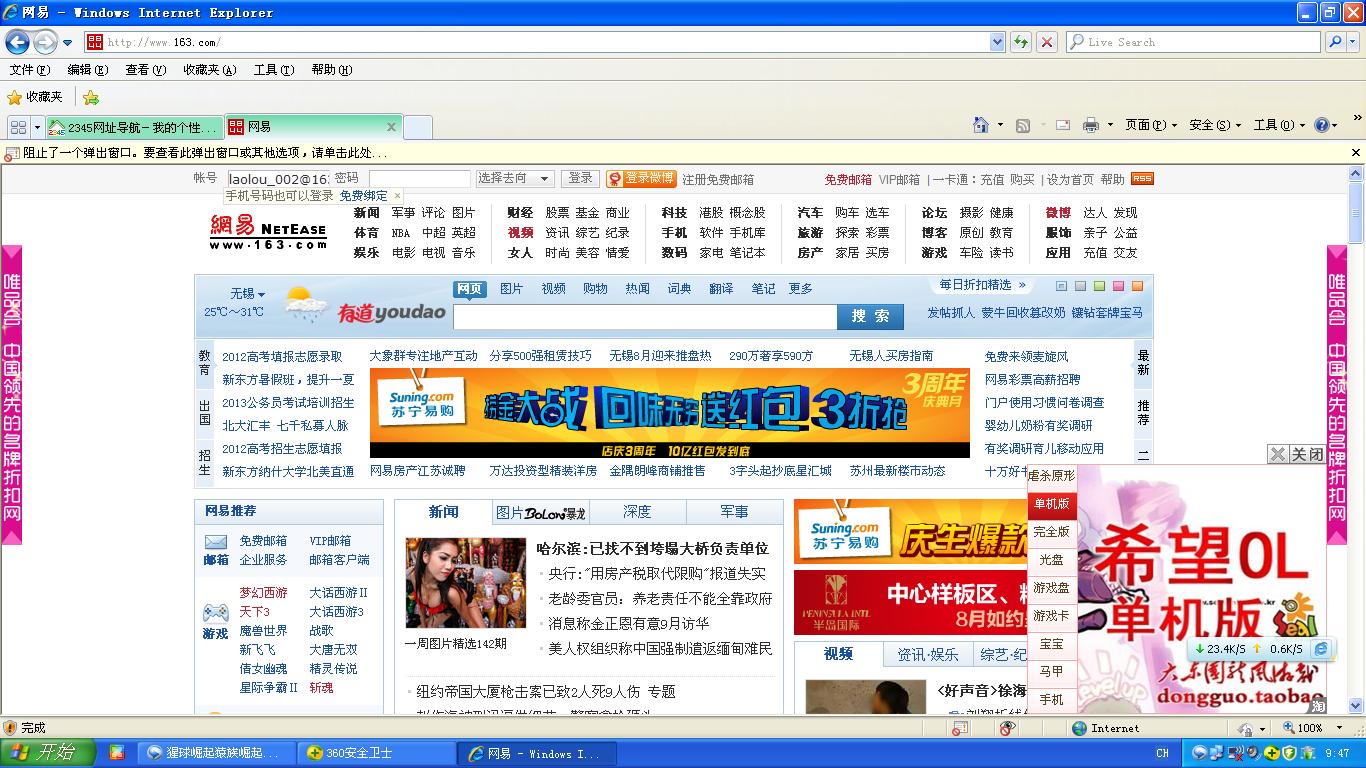The width and height of the screenshot is (1366, 768).
Task: Open the 无锡 city weather dropdown
Action: pos(247,294)
